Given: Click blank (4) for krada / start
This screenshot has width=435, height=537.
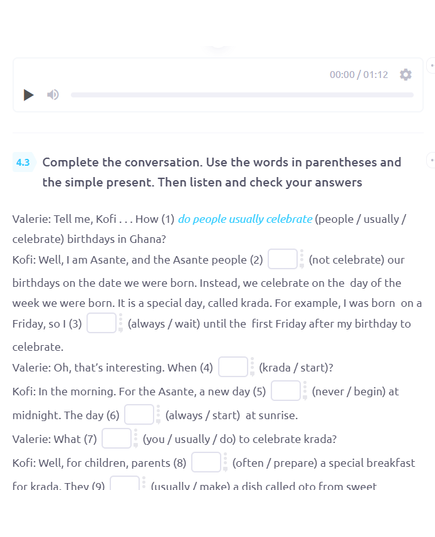Looking at the screenshot, I should tap(233, 367).
